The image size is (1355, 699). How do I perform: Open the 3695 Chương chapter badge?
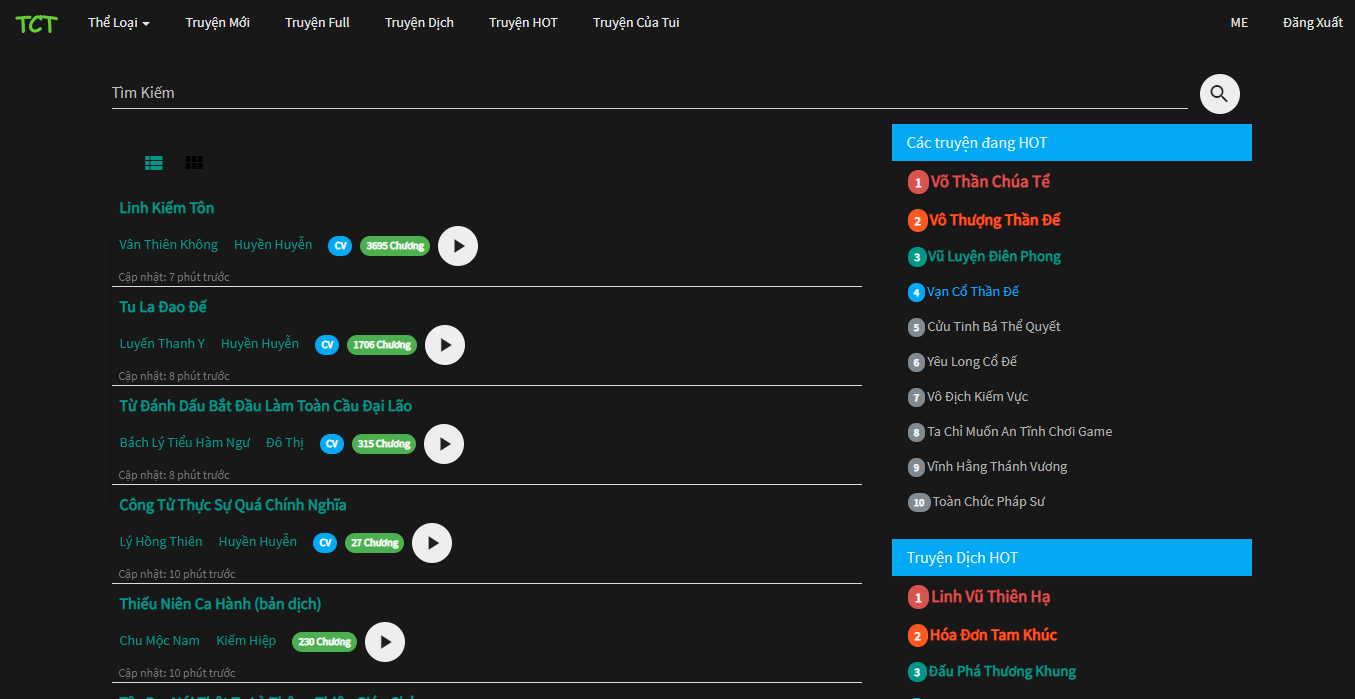pyautogui.click(x=395, y=246)
